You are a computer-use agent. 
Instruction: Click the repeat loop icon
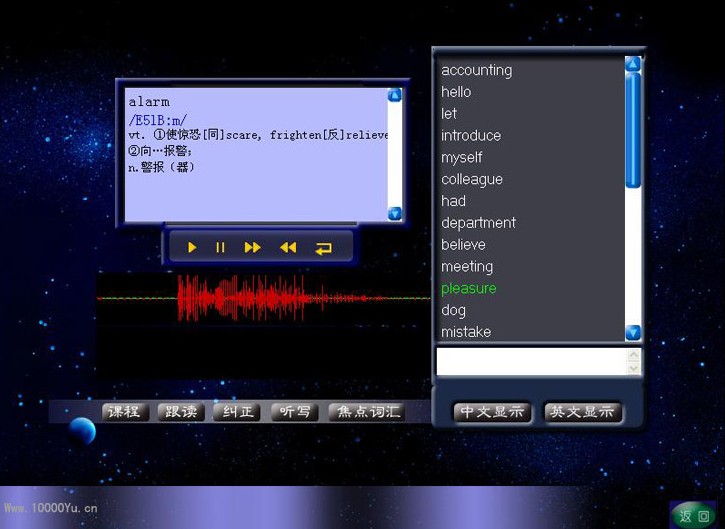click(323, 248)
